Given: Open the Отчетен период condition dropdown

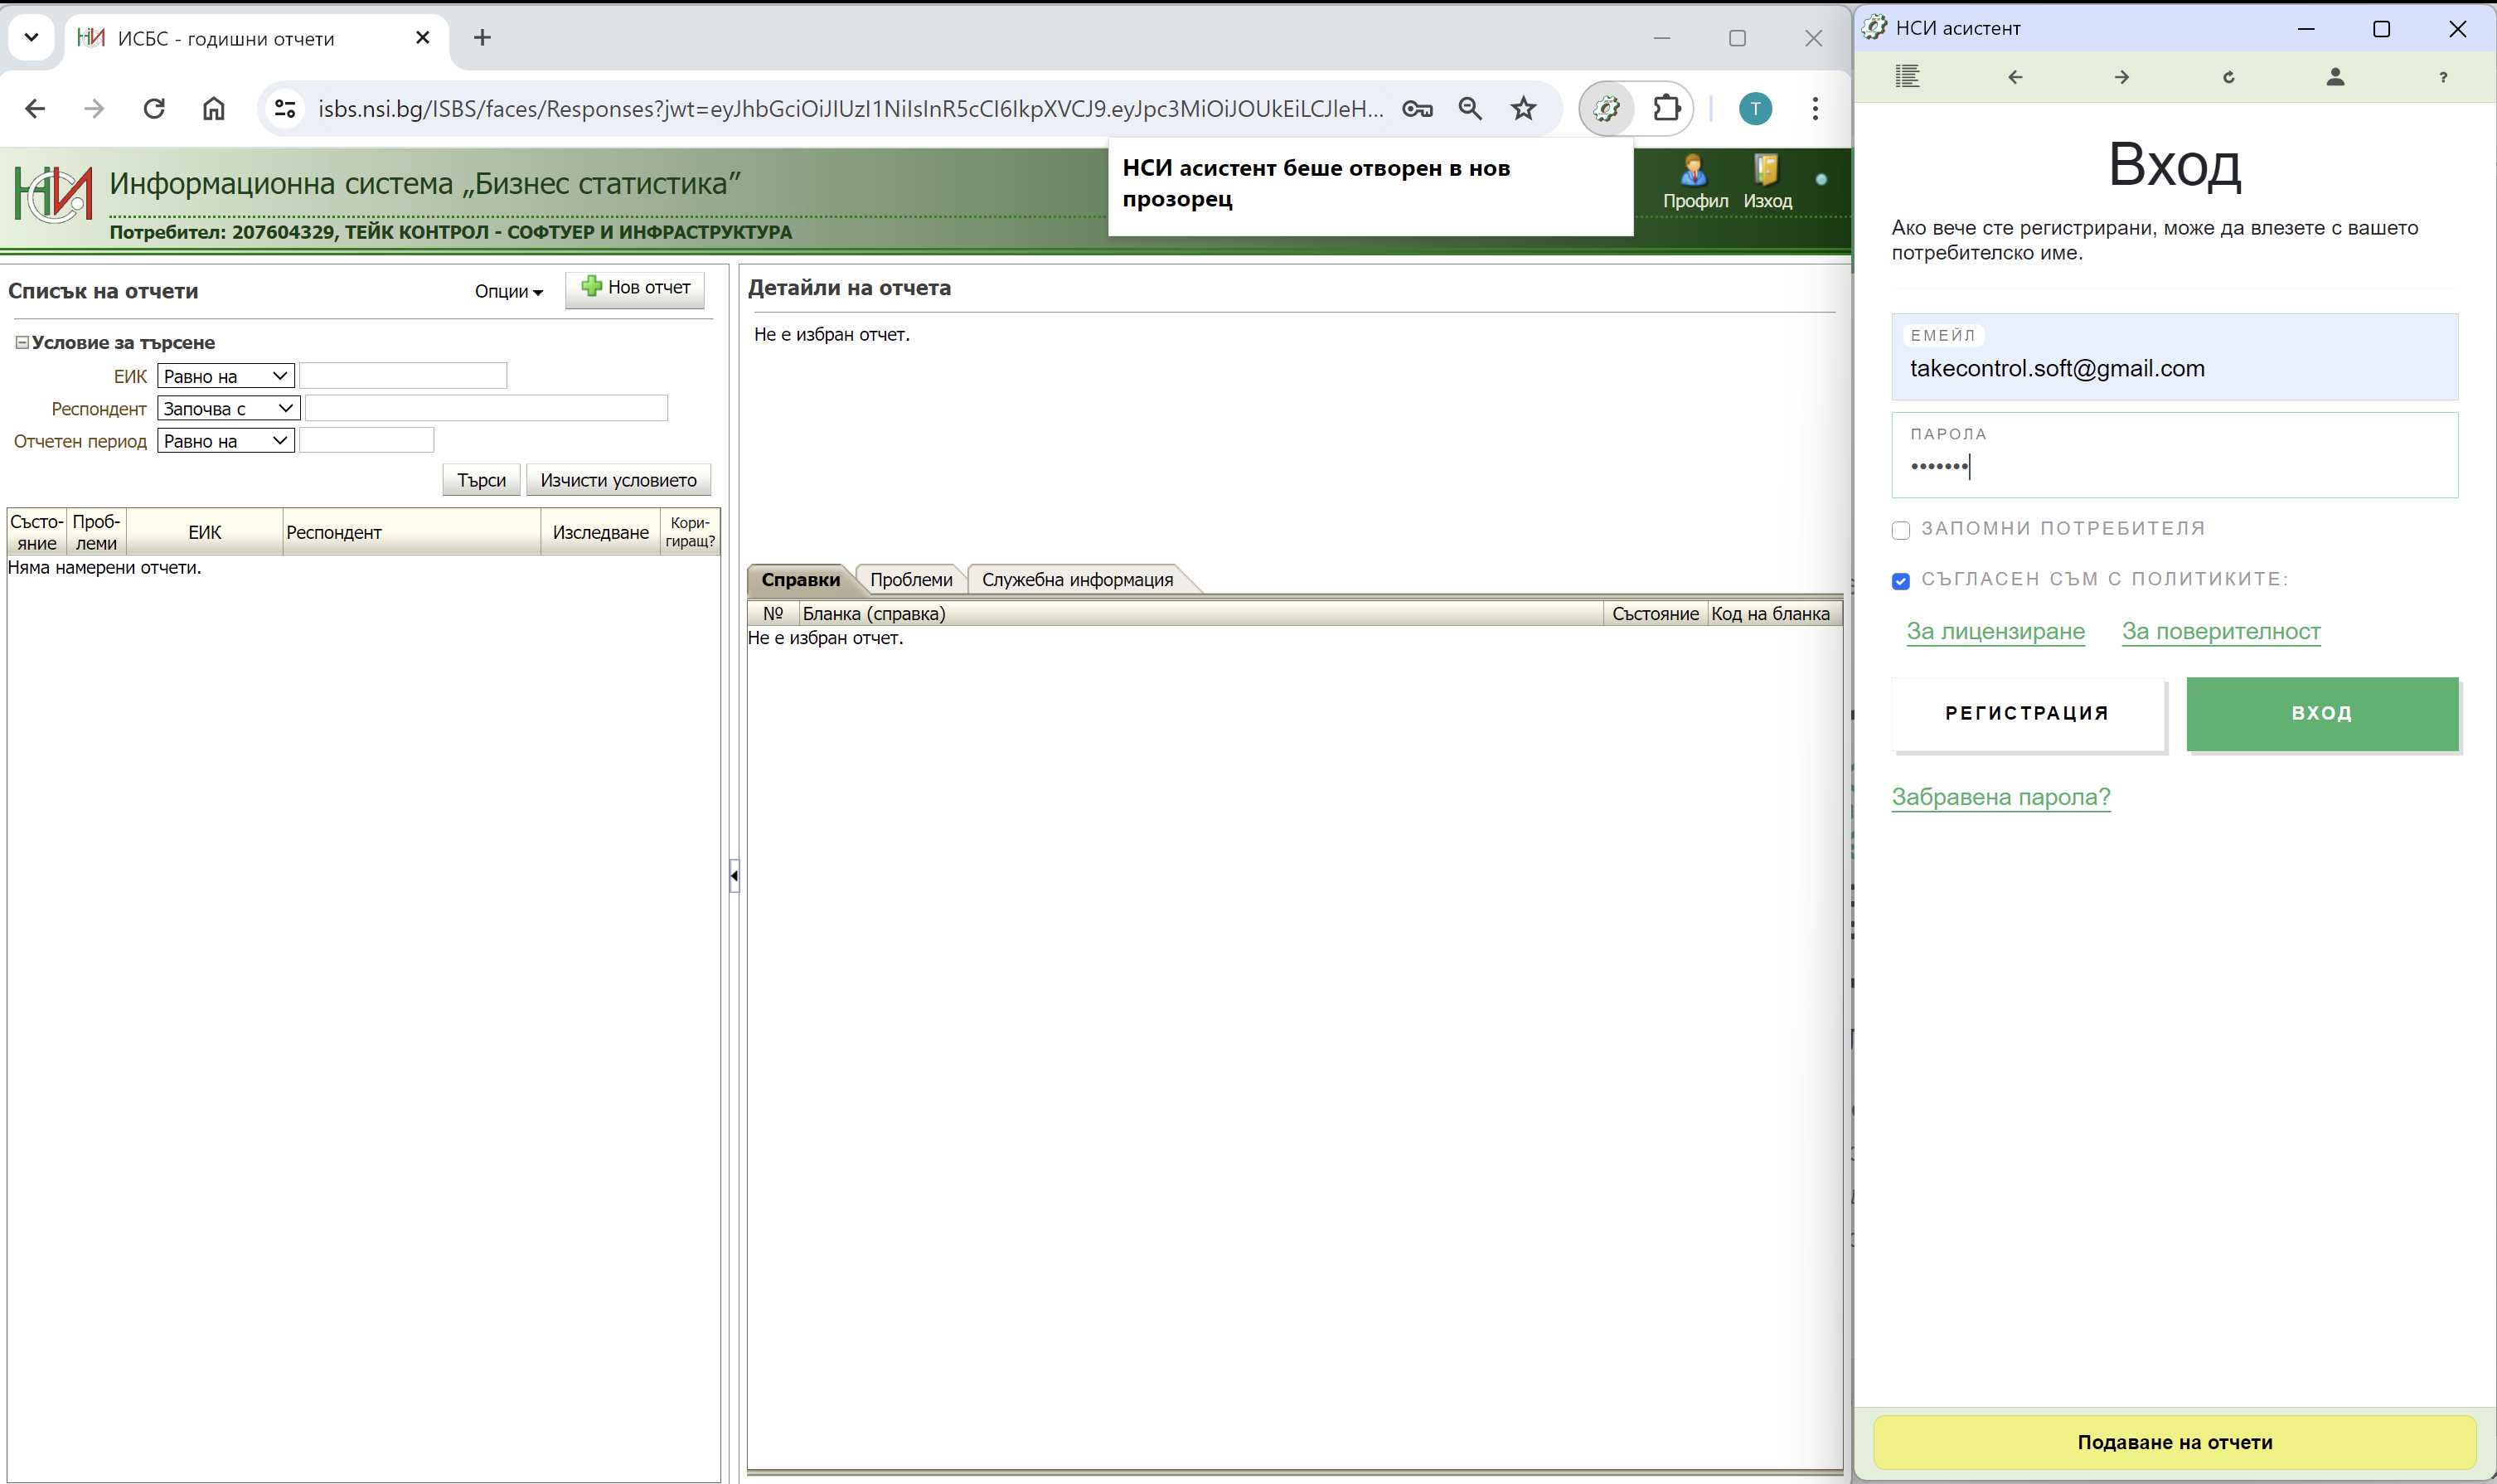Looking at the screenshot, I should 226,441.
